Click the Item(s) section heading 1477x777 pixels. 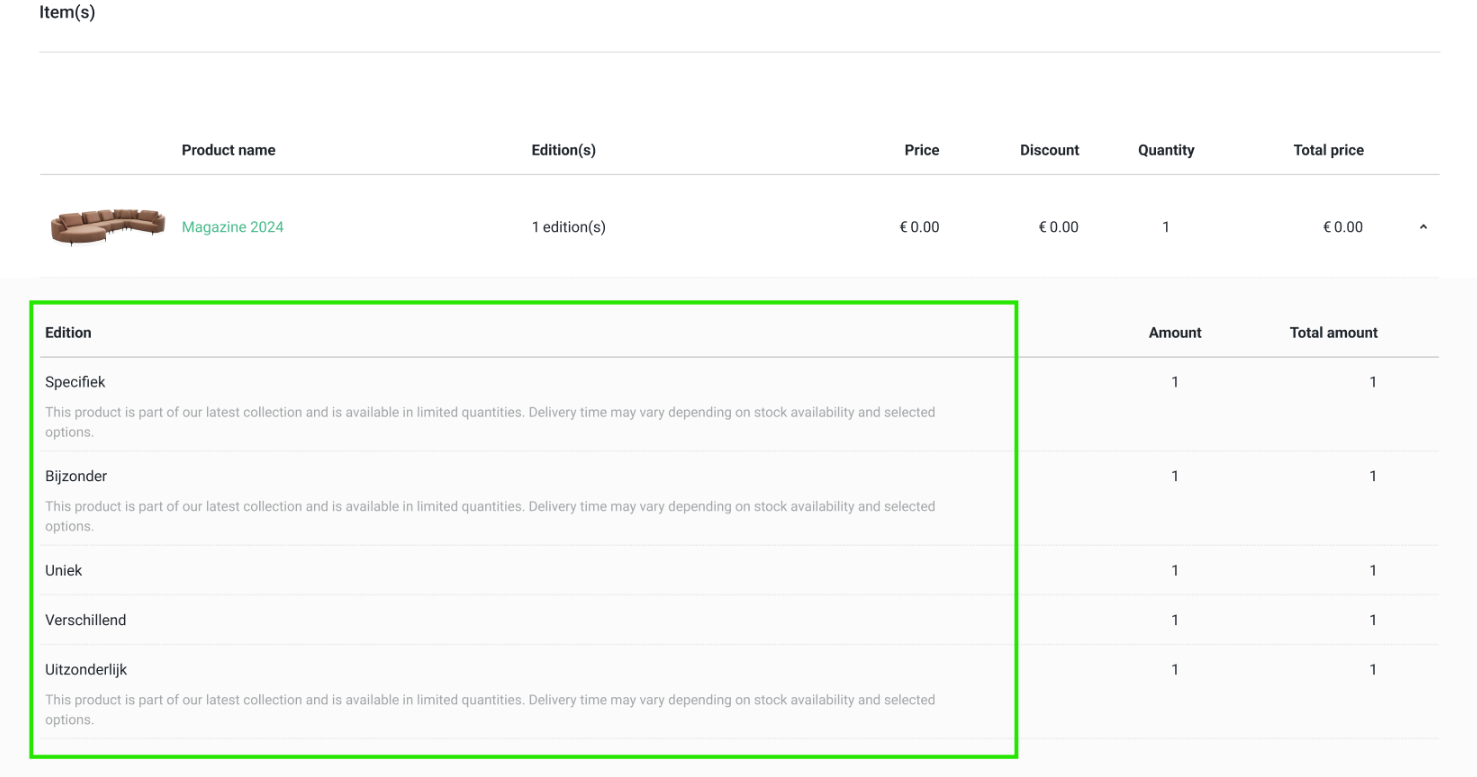67,13
